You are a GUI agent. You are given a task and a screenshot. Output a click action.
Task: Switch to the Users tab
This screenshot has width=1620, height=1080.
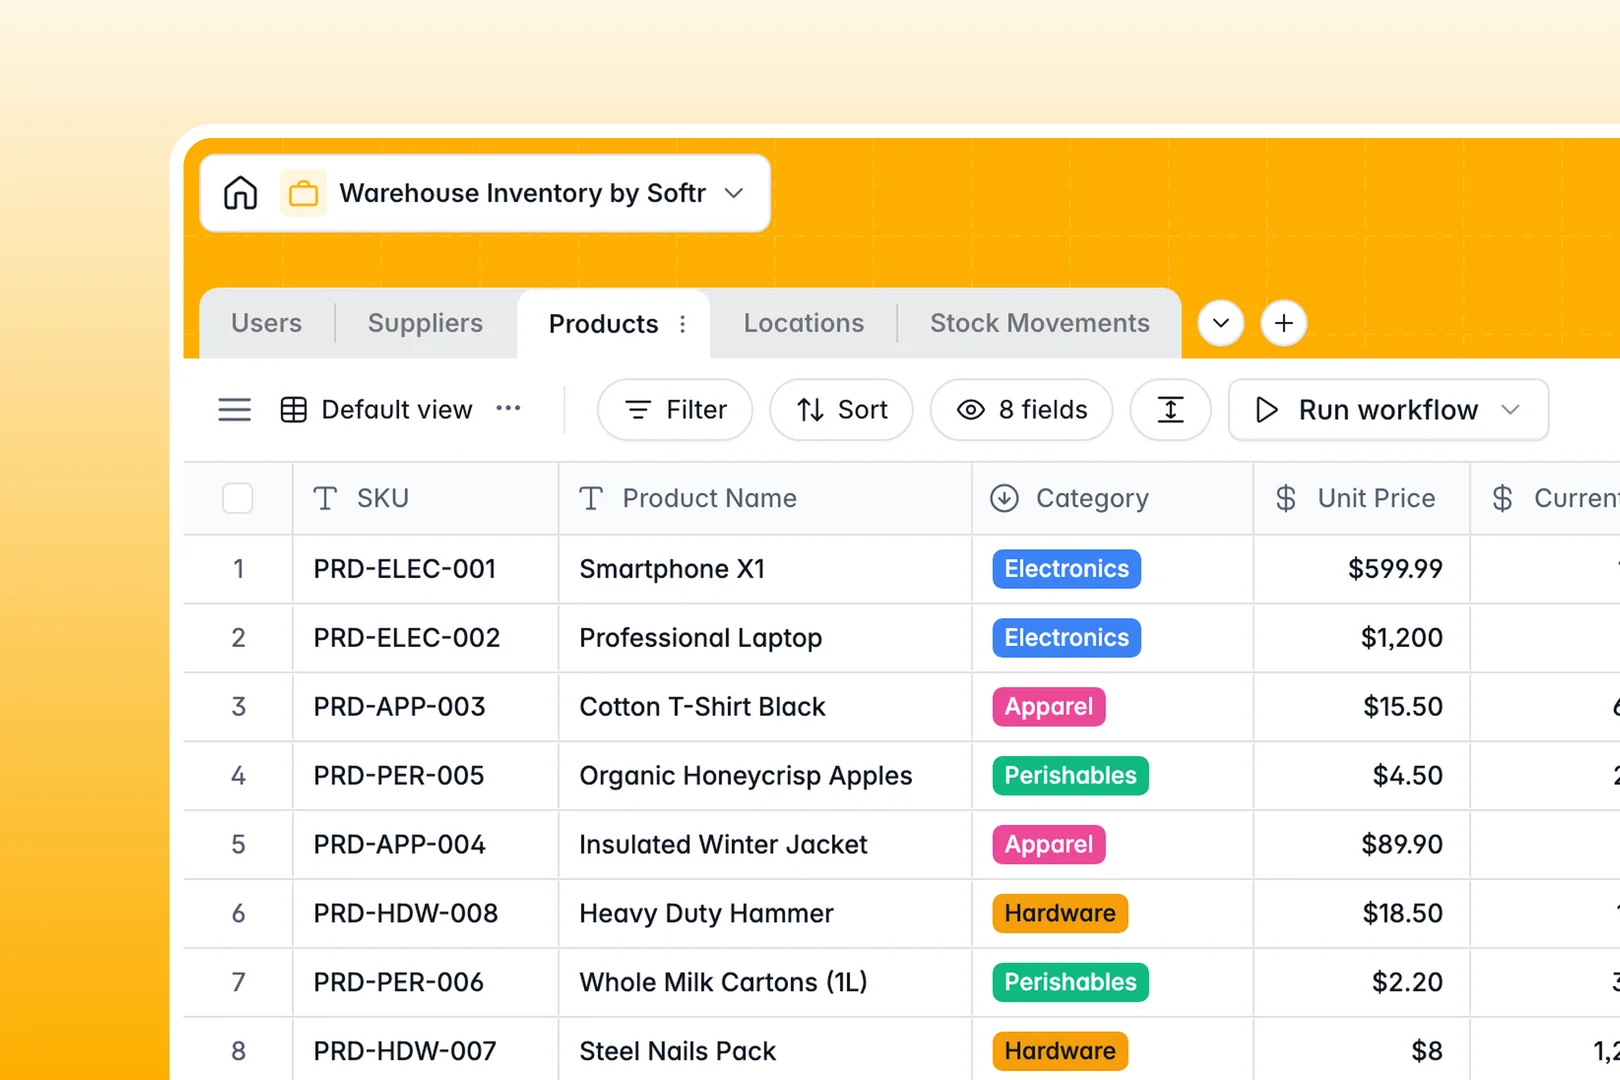point(266,323)
